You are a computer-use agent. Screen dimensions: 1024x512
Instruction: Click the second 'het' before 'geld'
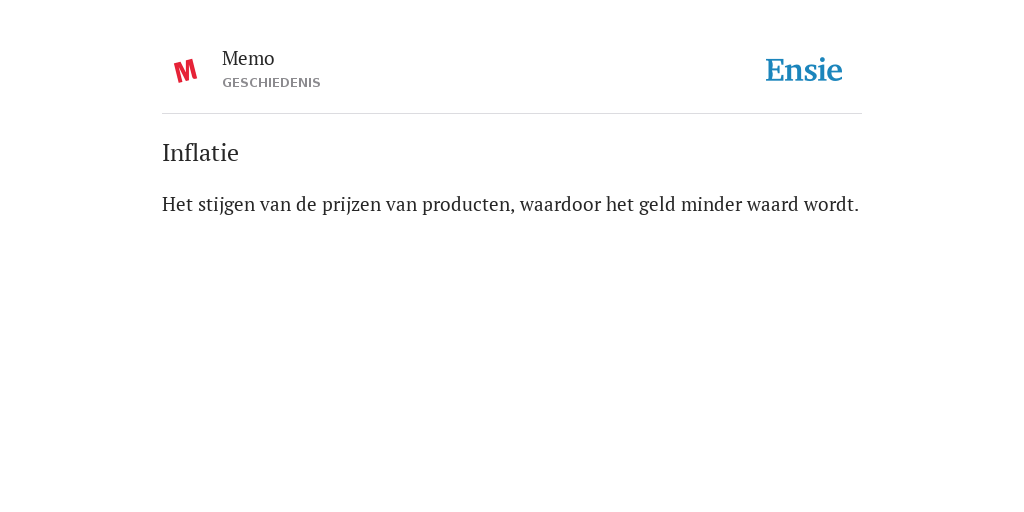tap(620, 204)
